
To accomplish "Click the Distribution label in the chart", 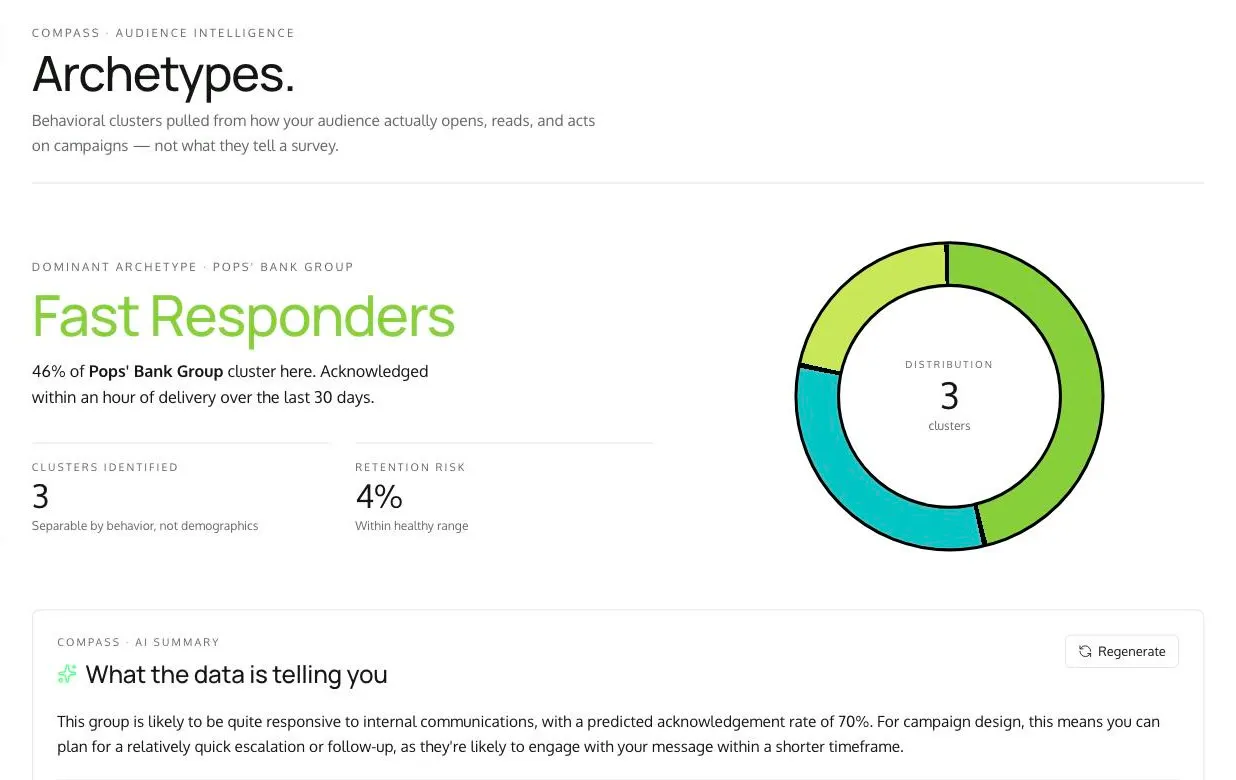I will [x=949, y=365].
